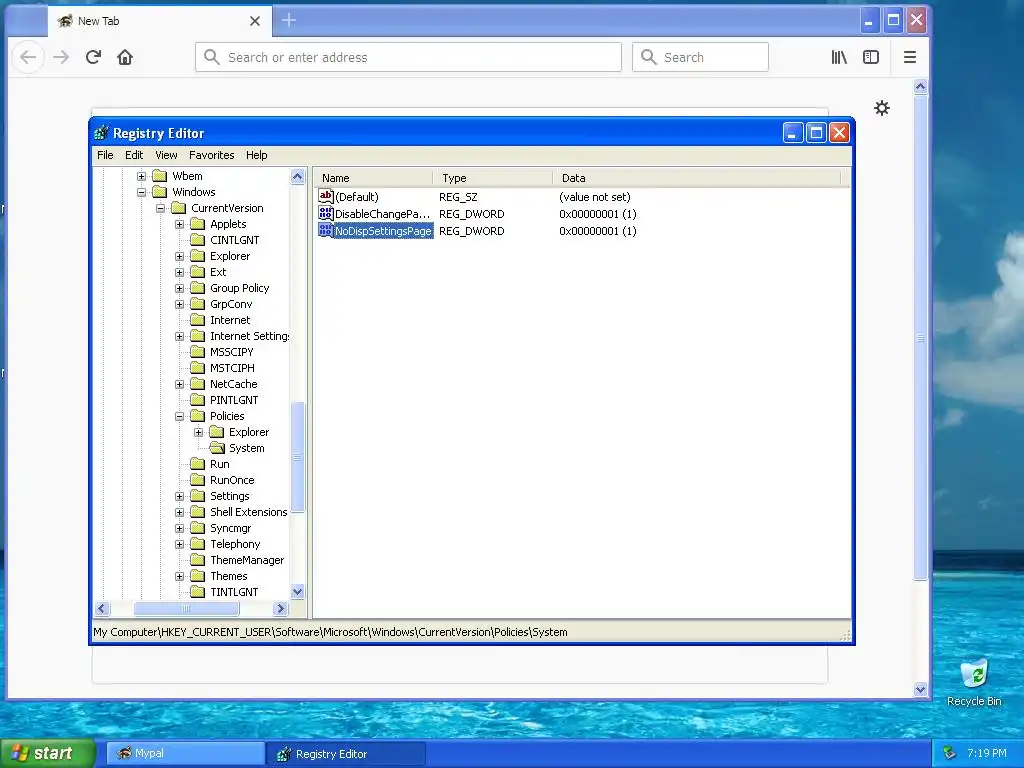Select the MSSCIPY key folder icon
Viewport: 1024px width, 768px height.
(197, 352)
